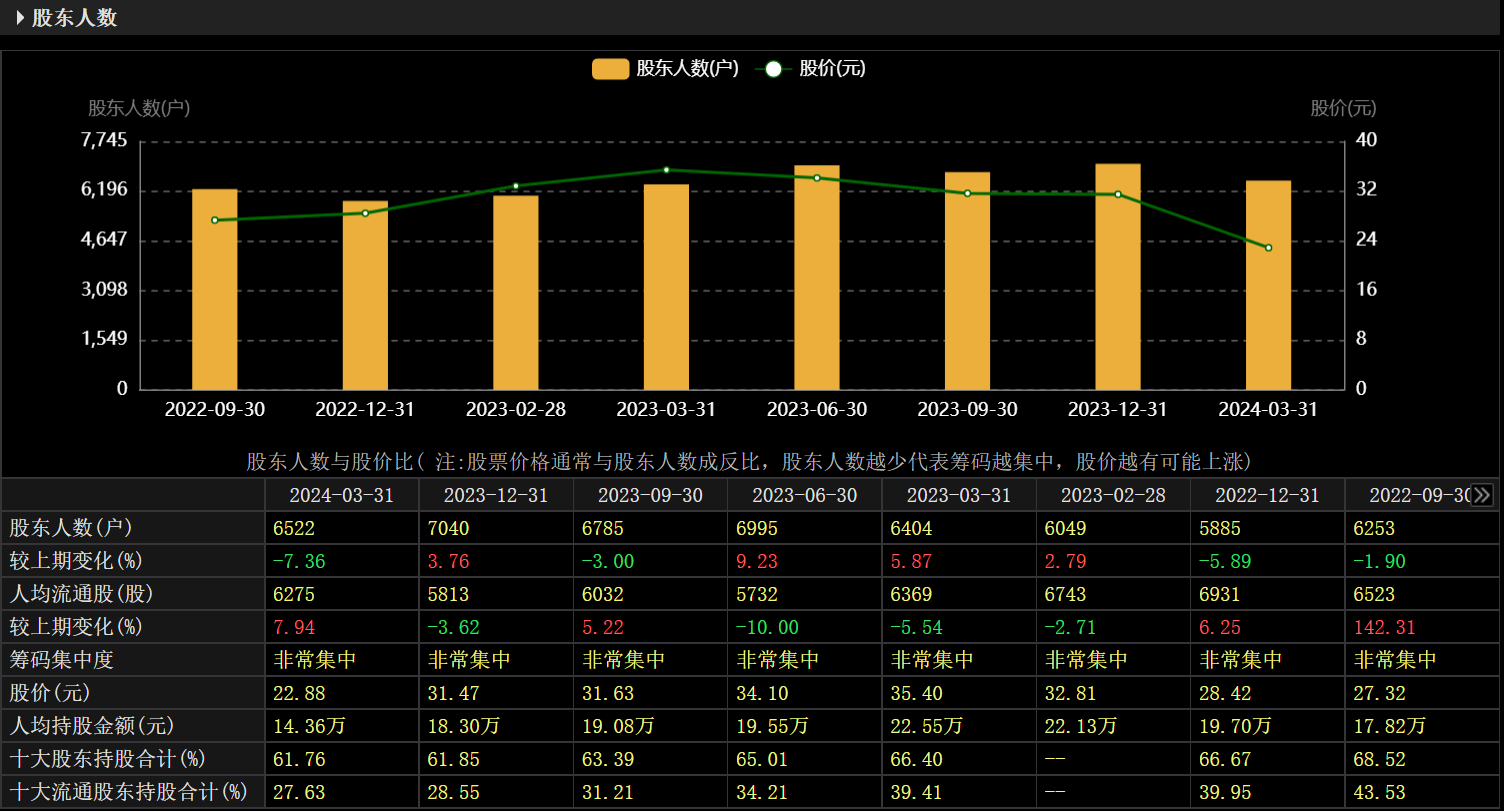The height and width of the screenshot is (811, 1504).
Task: Select the 2024-03-31 stock price data point
Action: 1269,247
